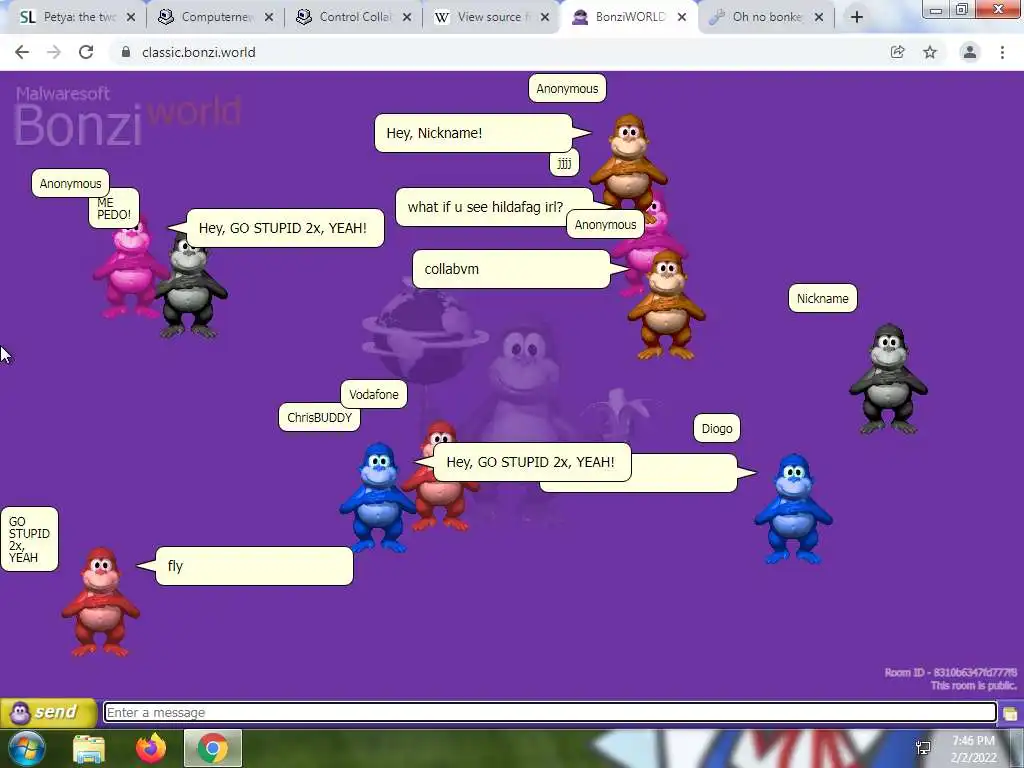Open the Share this page icon
This screenshot has width=1024, height=768.
[x=897, y=52]
